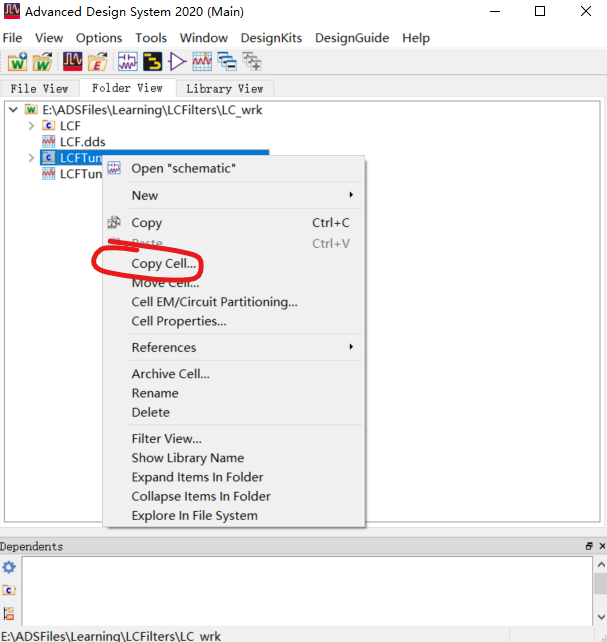The width and height of the screenshot is (607, 642).
Task: Maximize the ADS Main window
Action: (x=540, y=11)
